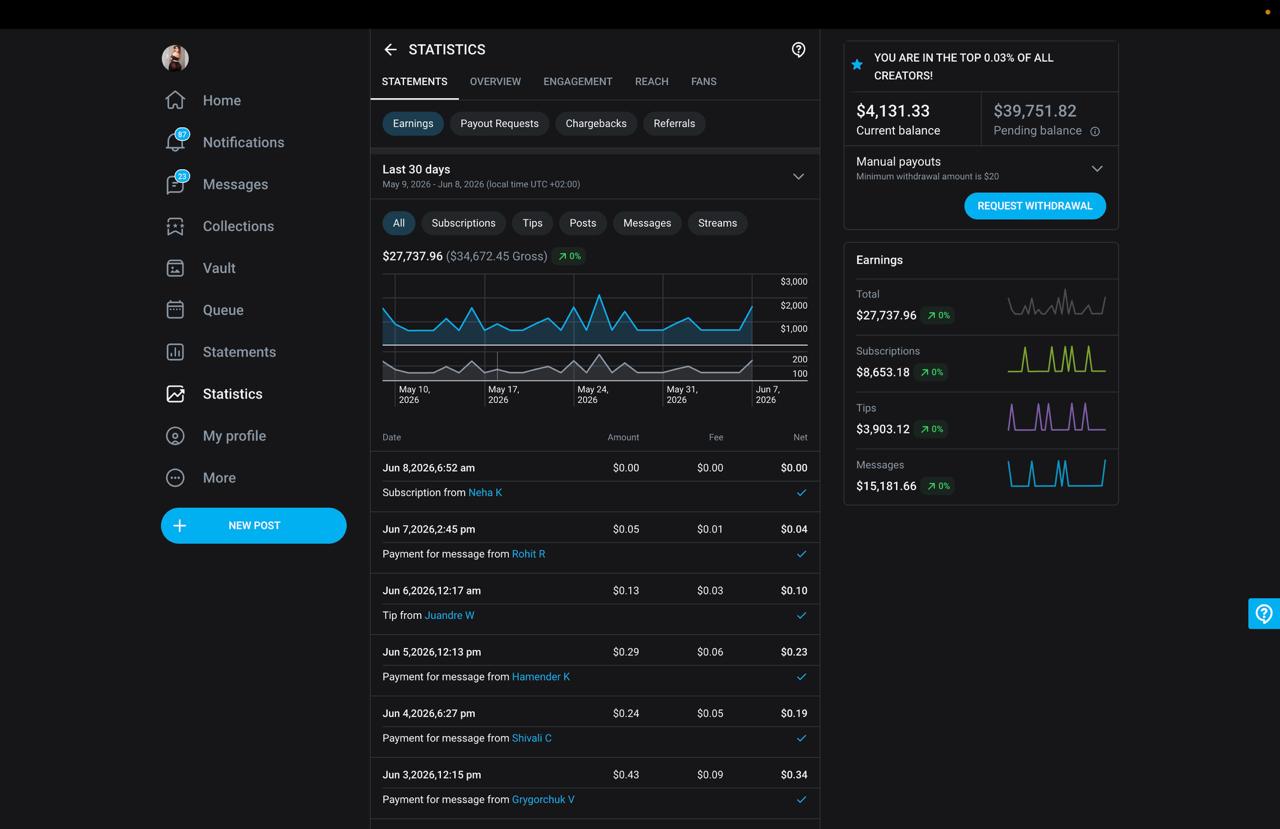Open the floating help widget icon
This screenshot has width=1280, height=829.
click(1264, 613)
